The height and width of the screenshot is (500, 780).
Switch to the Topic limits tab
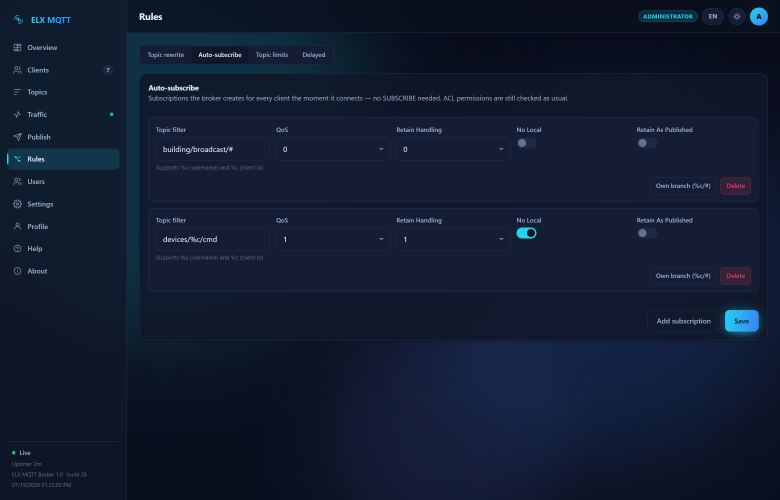pyautogui.click(x=272, y=55)
